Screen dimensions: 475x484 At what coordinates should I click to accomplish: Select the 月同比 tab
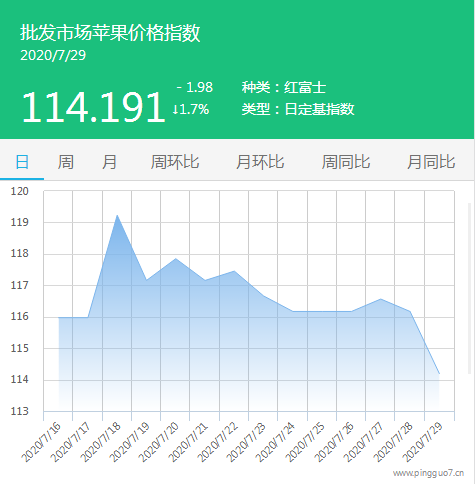[431, 162]
